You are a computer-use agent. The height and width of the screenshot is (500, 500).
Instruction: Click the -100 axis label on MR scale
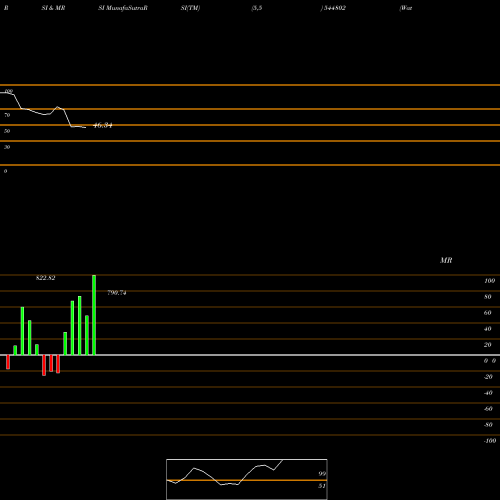[x=489, y=441]
